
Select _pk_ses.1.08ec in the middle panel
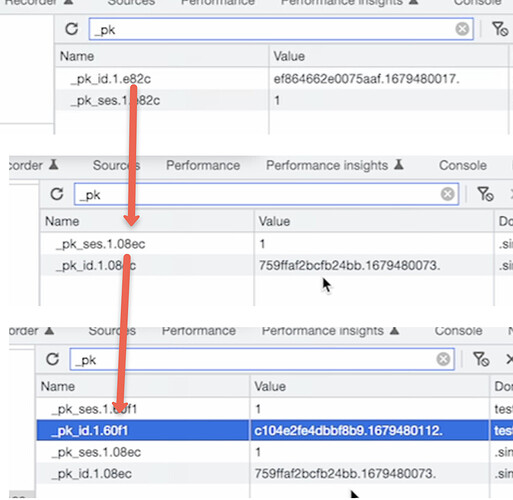pyautogui.click(x=100, y=244)
